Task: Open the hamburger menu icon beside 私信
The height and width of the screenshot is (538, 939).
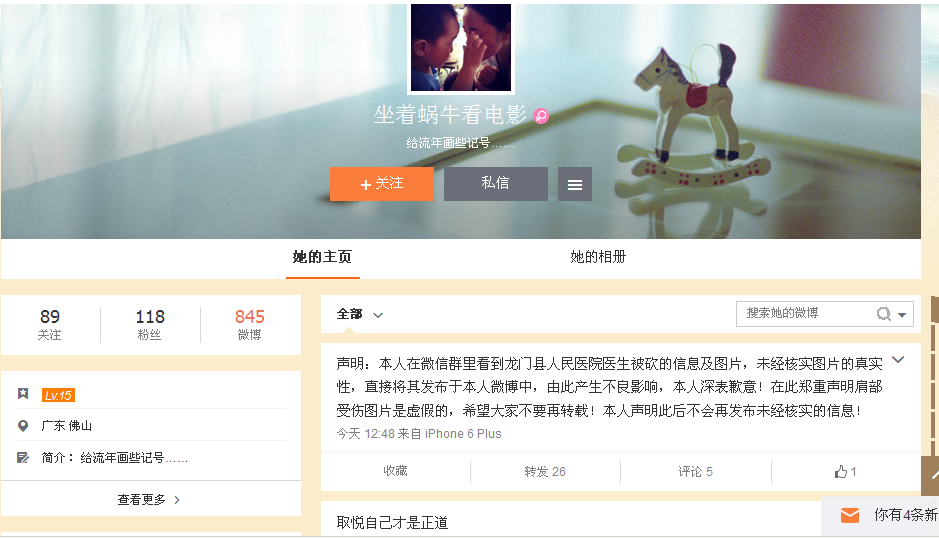Action: pyautogui.click(x=575, y=185)
